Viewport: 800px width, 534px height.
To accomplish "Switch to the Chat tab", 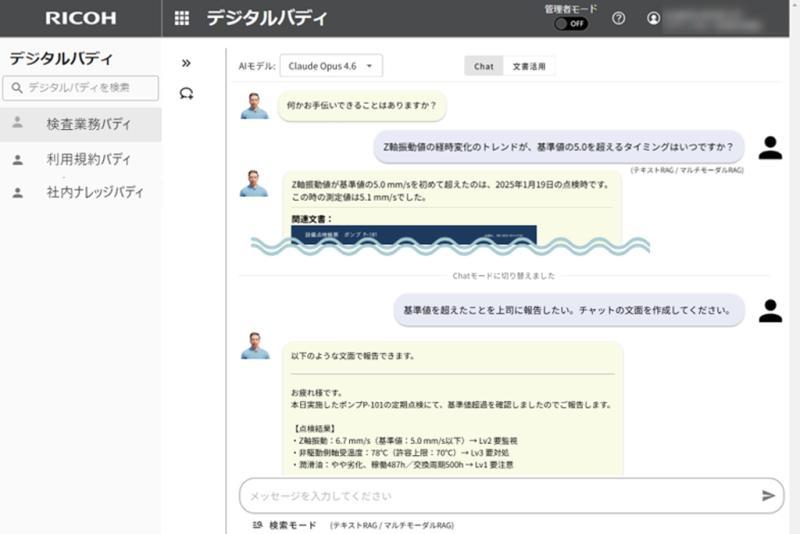I will (x=483, y=66).
